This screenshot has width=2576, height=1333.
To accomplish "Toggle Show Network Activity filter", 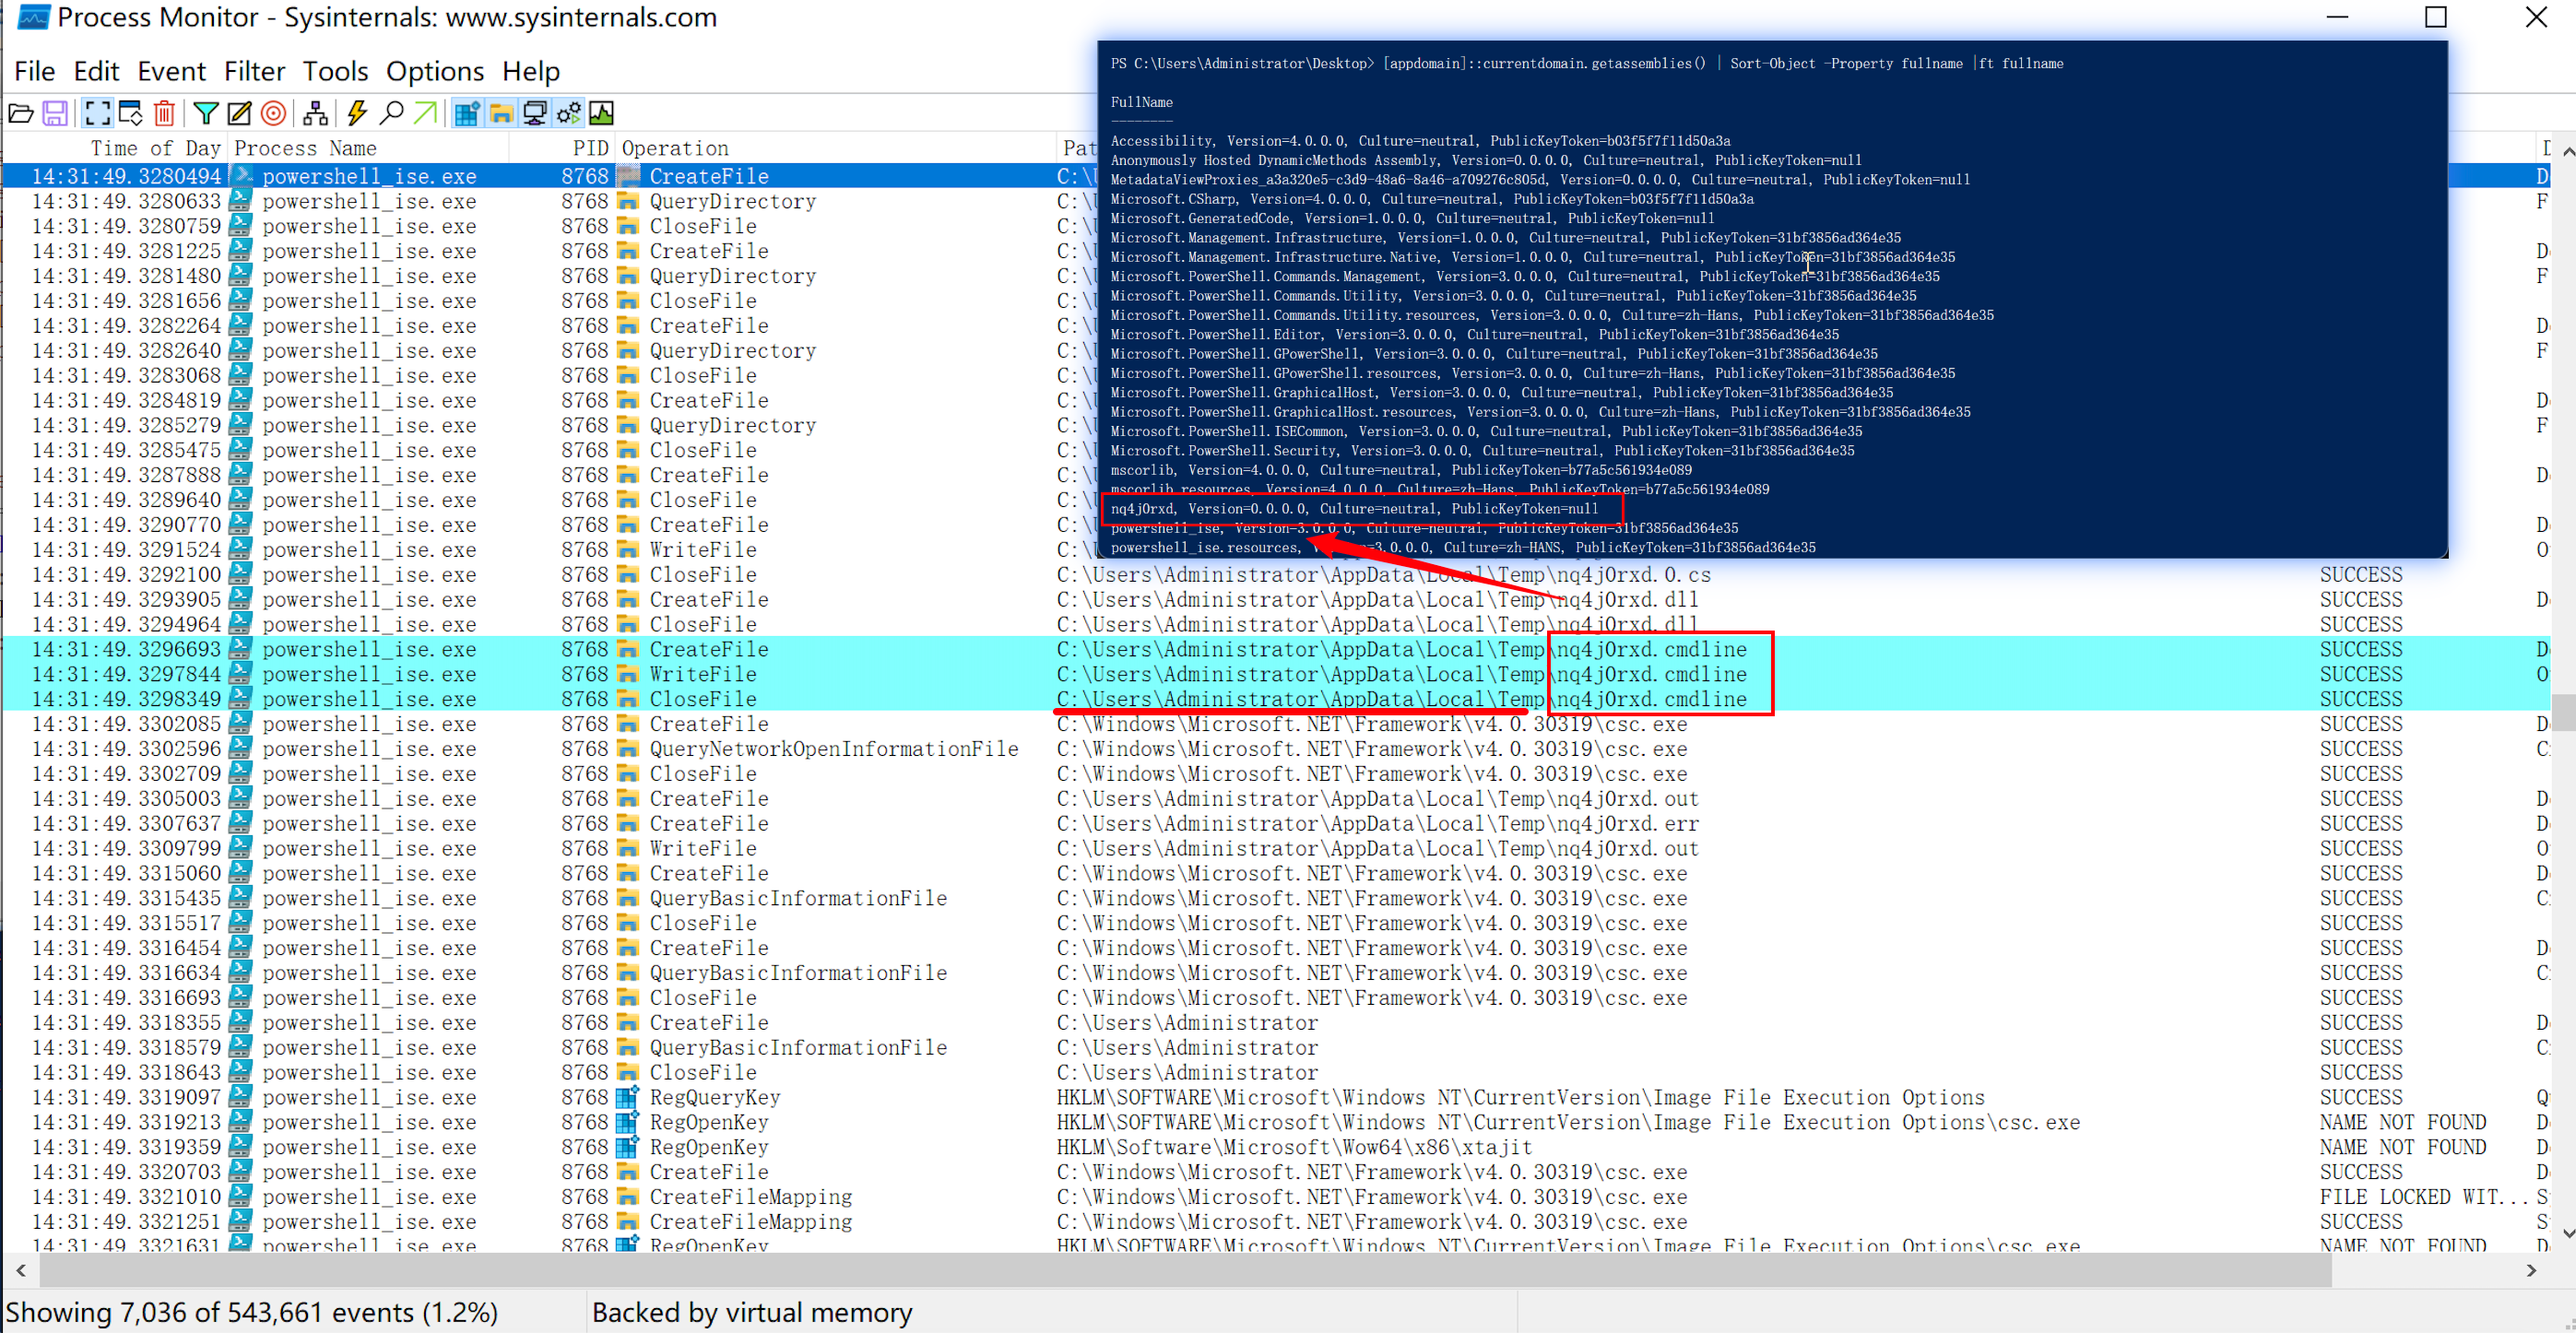I will coord(535,113).
